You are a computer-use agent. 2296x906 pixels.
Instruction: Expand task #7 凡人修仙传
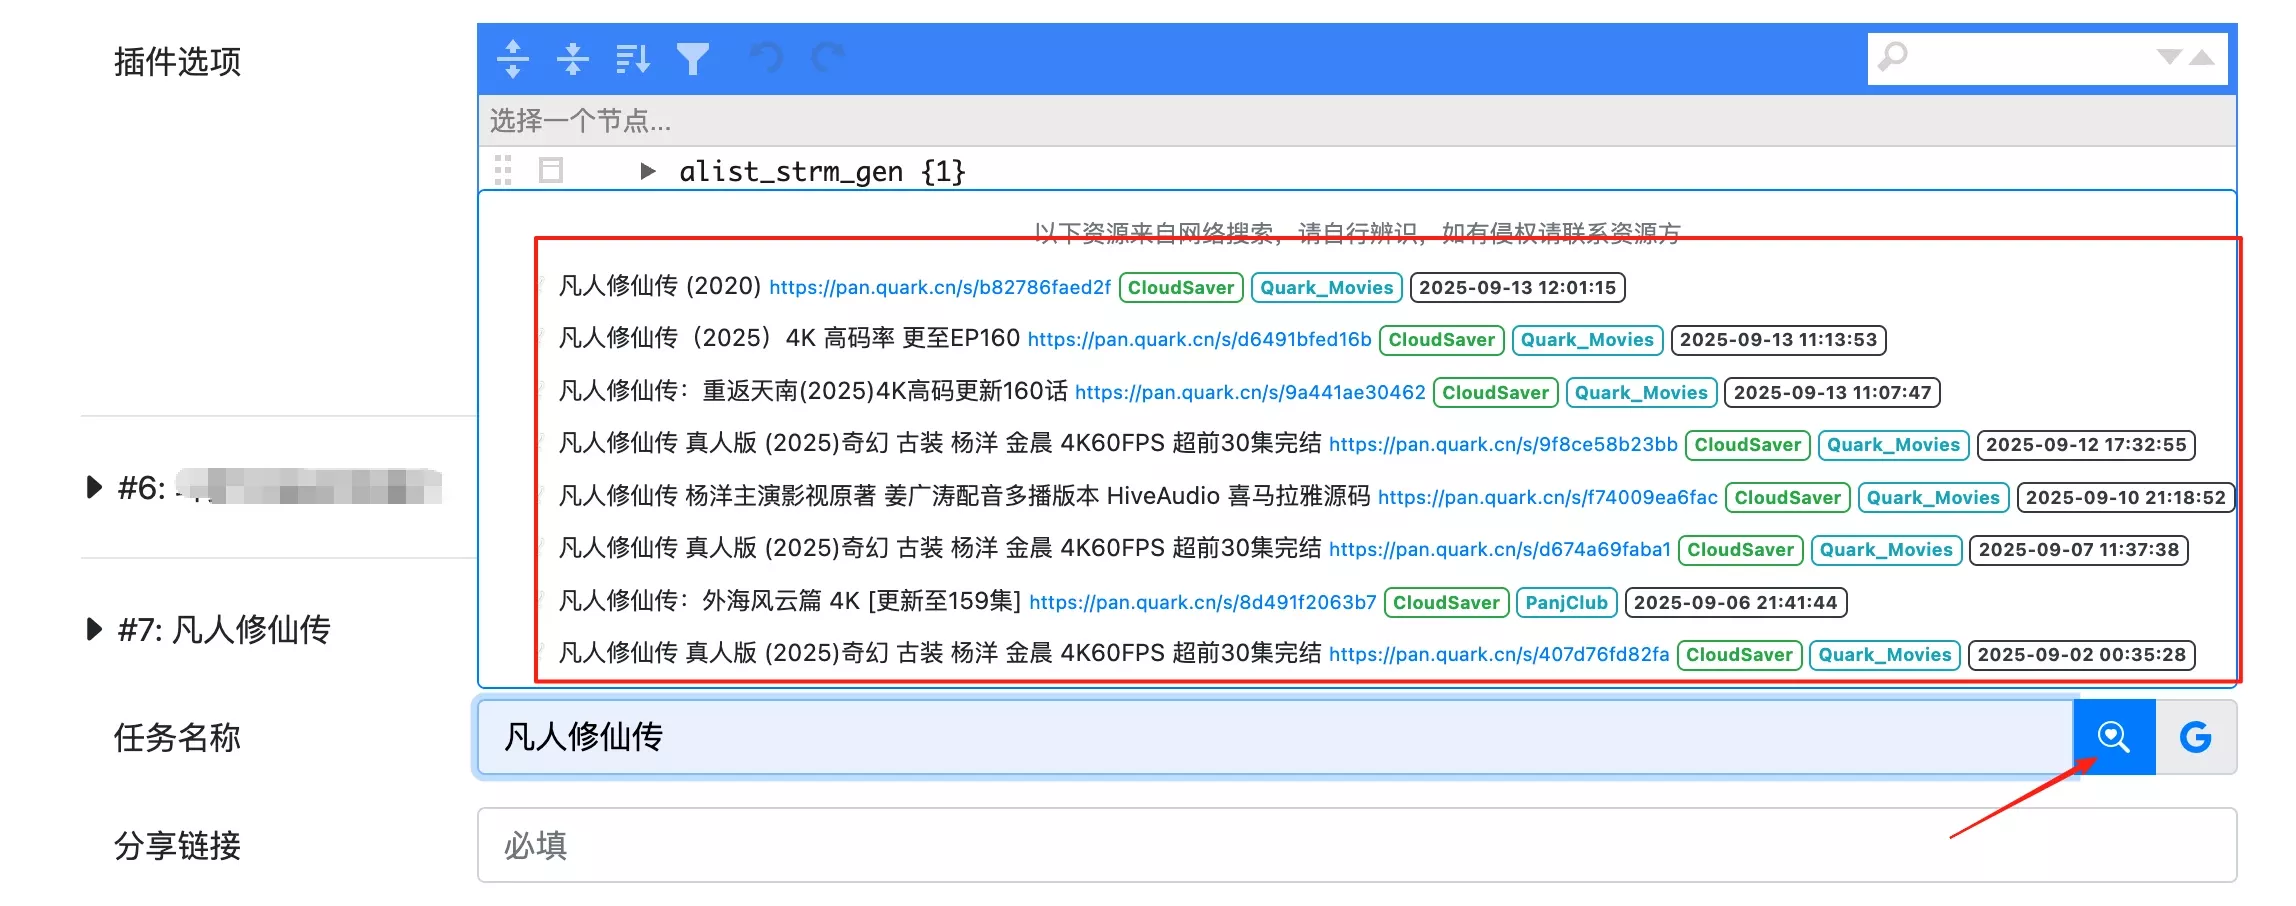pyautogui.click(x=95, y=629)
